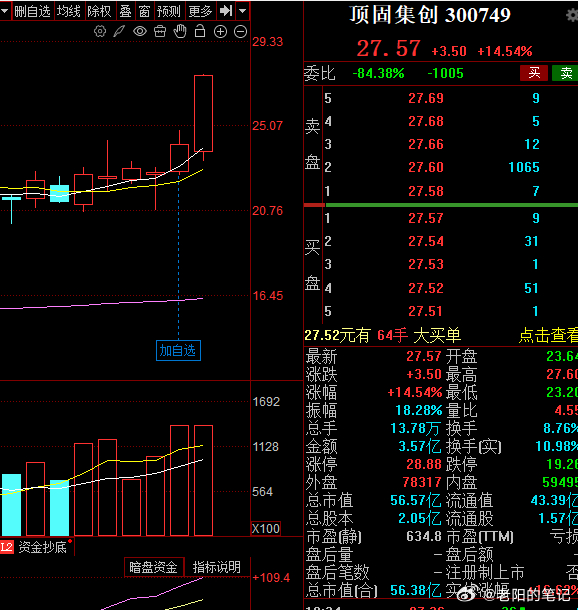
Task: Select buy level 3 price 27.53
Action: pos(426,264)
